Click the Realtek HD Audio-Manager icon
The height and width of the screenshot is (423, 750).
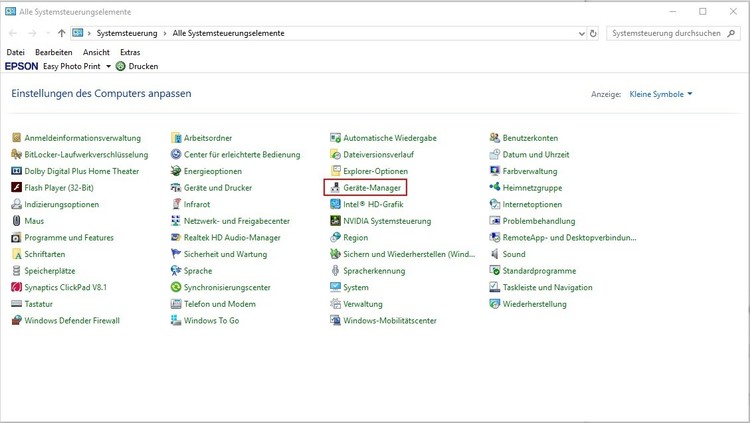(x=176, y=238)
